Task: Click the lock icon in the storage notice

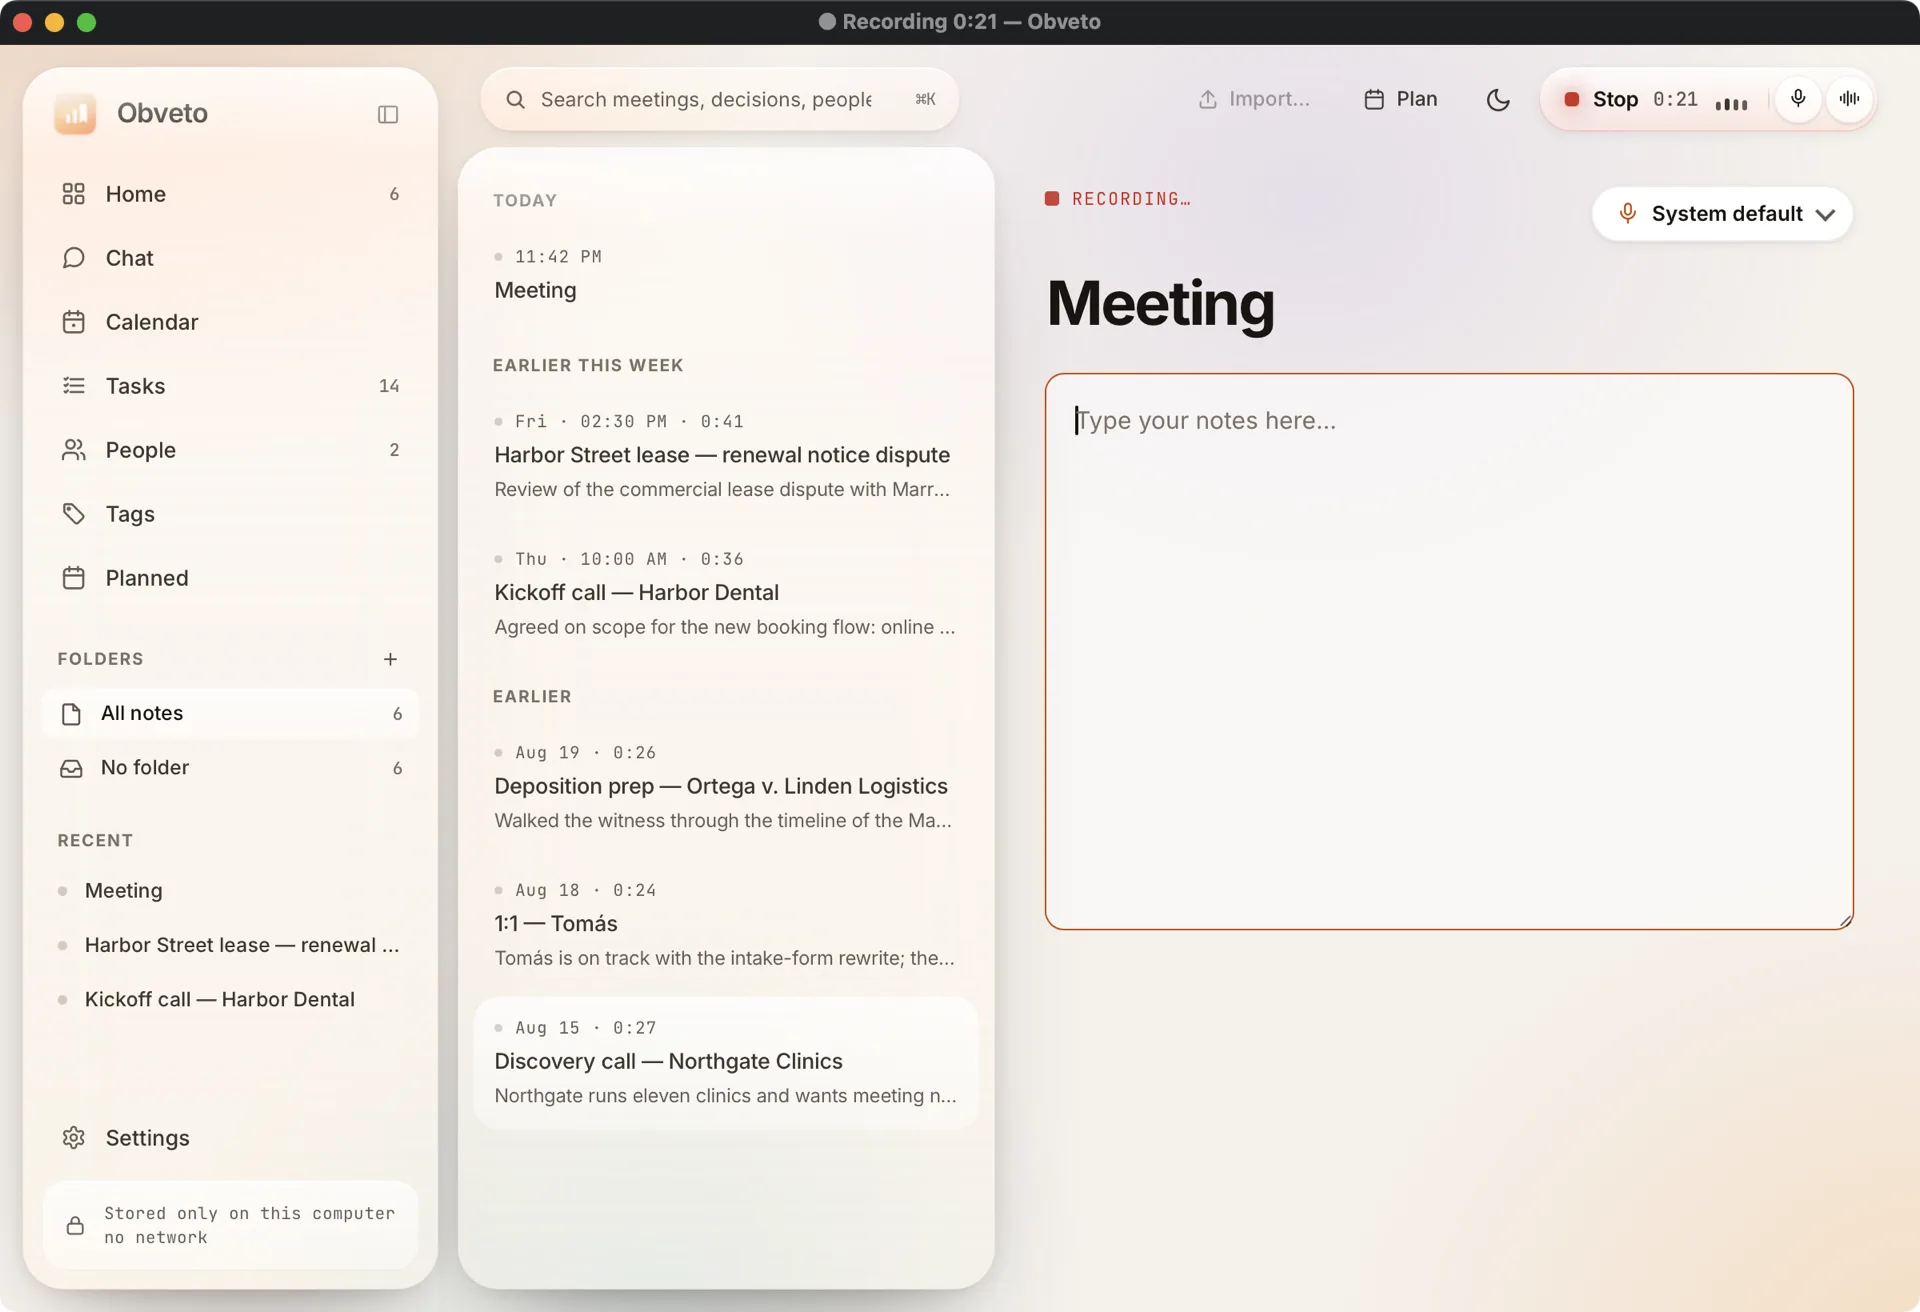Action: [75, 1226]
